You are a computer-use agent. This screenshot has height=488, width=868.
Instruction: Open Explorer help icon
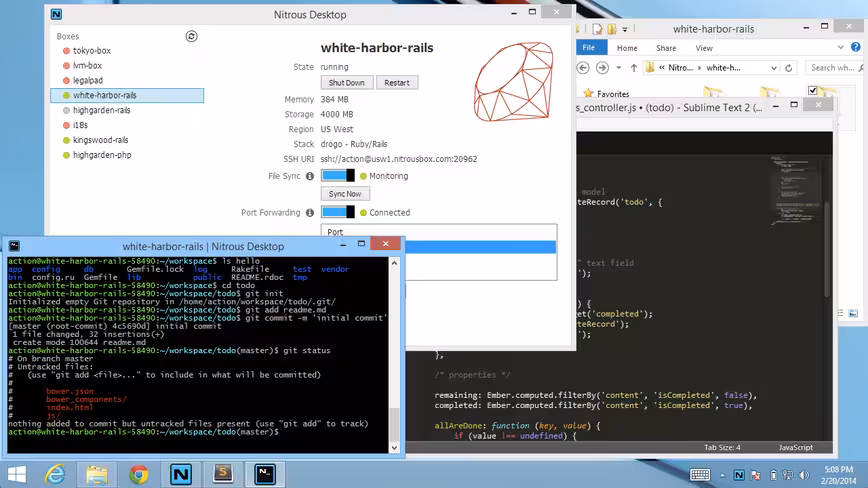coord(856,47)
